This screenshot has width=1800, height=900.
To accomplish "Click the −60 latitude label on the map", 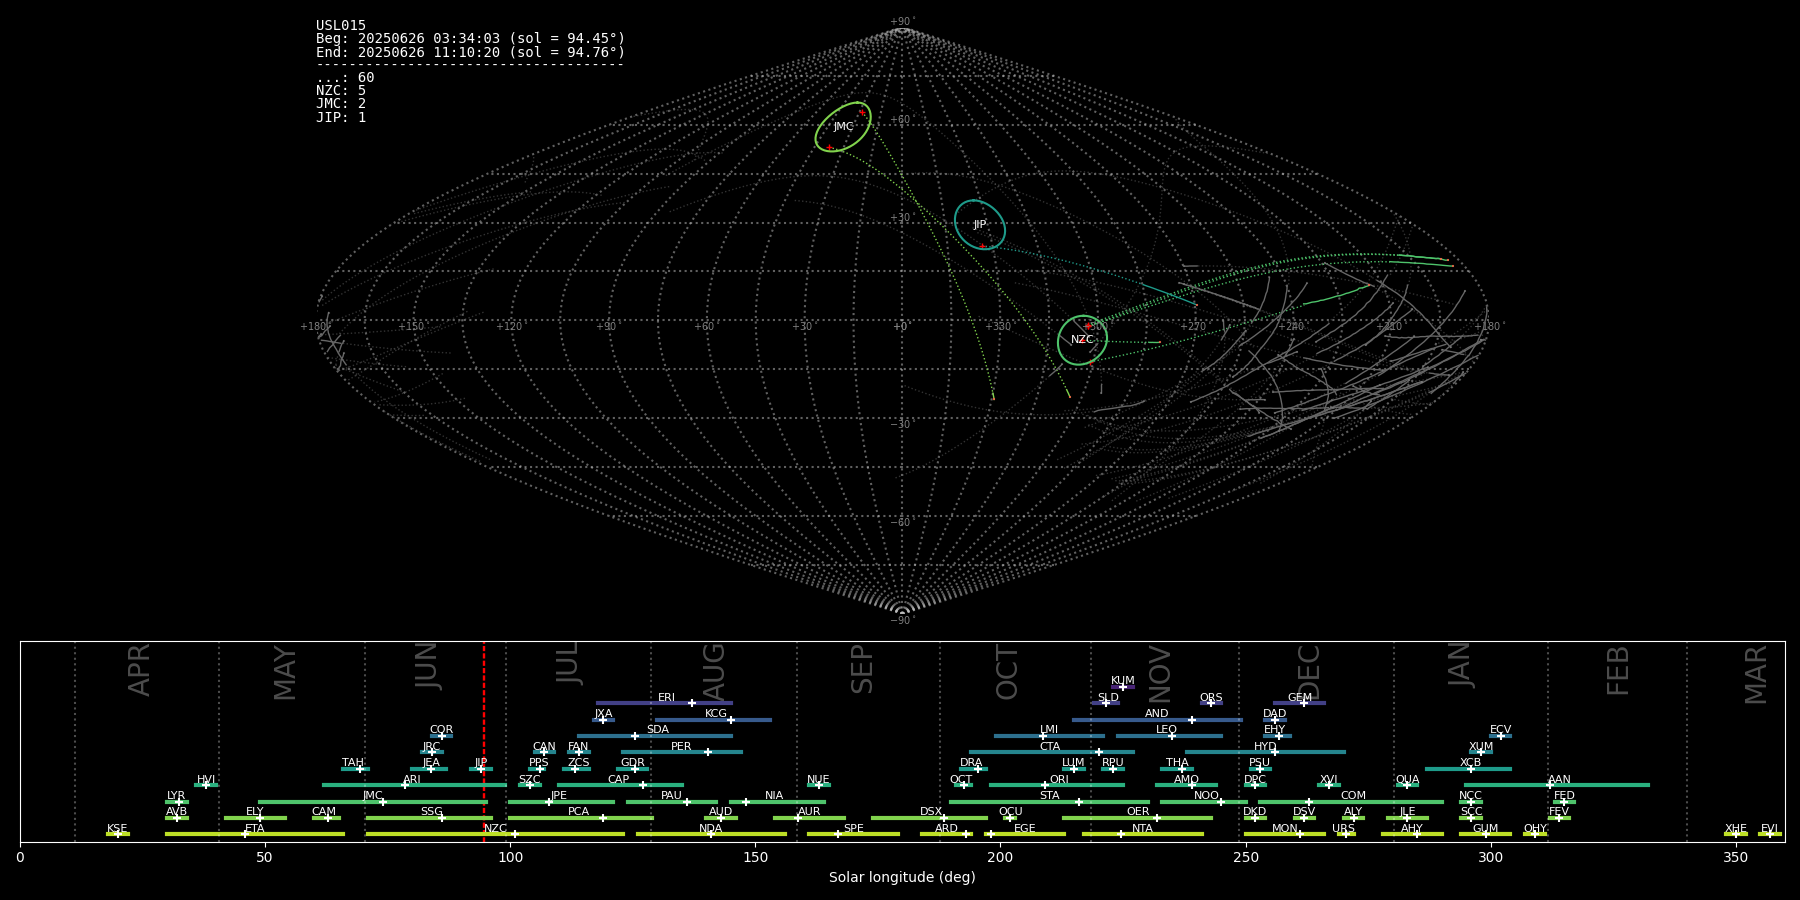I will [x=902, y=522].
